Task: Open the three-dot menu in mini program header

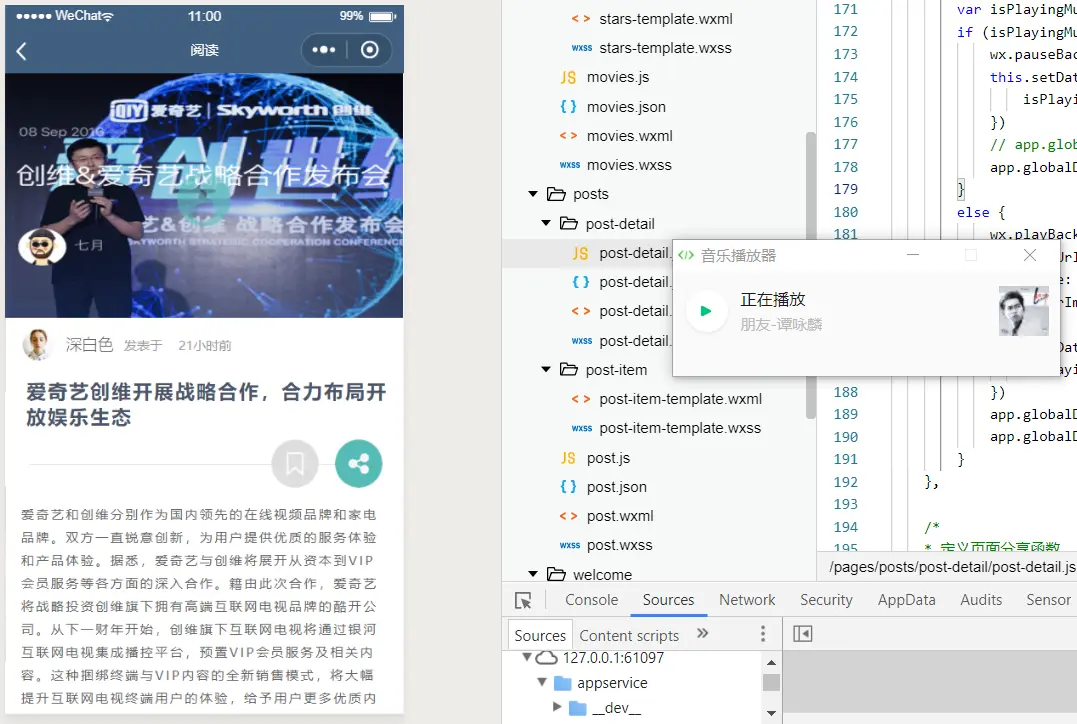Action: pyautogui.click(x=324, y=49)
